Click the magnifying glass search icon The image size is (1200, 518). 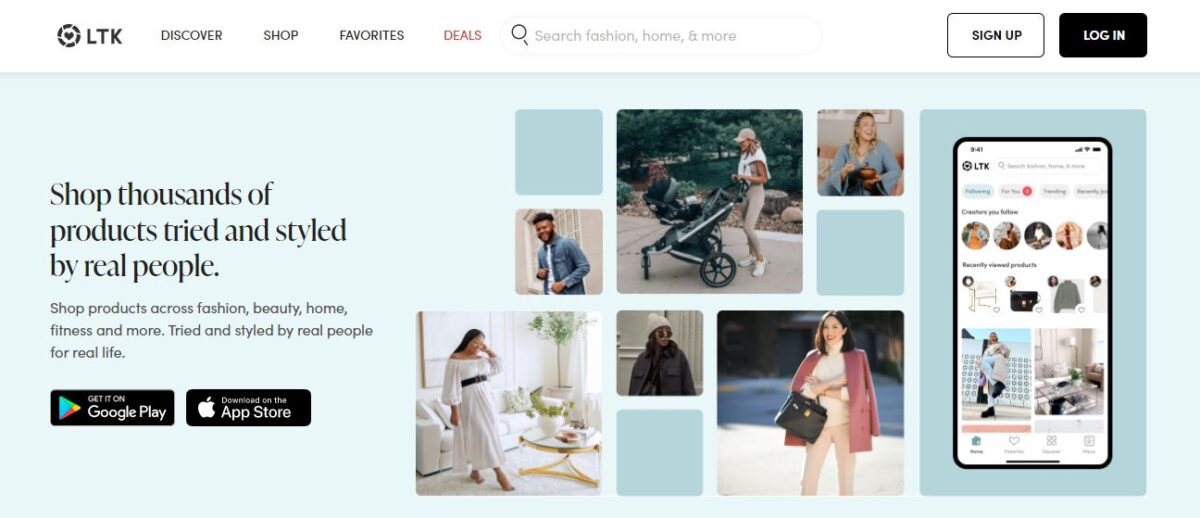[x=519, y=35]
